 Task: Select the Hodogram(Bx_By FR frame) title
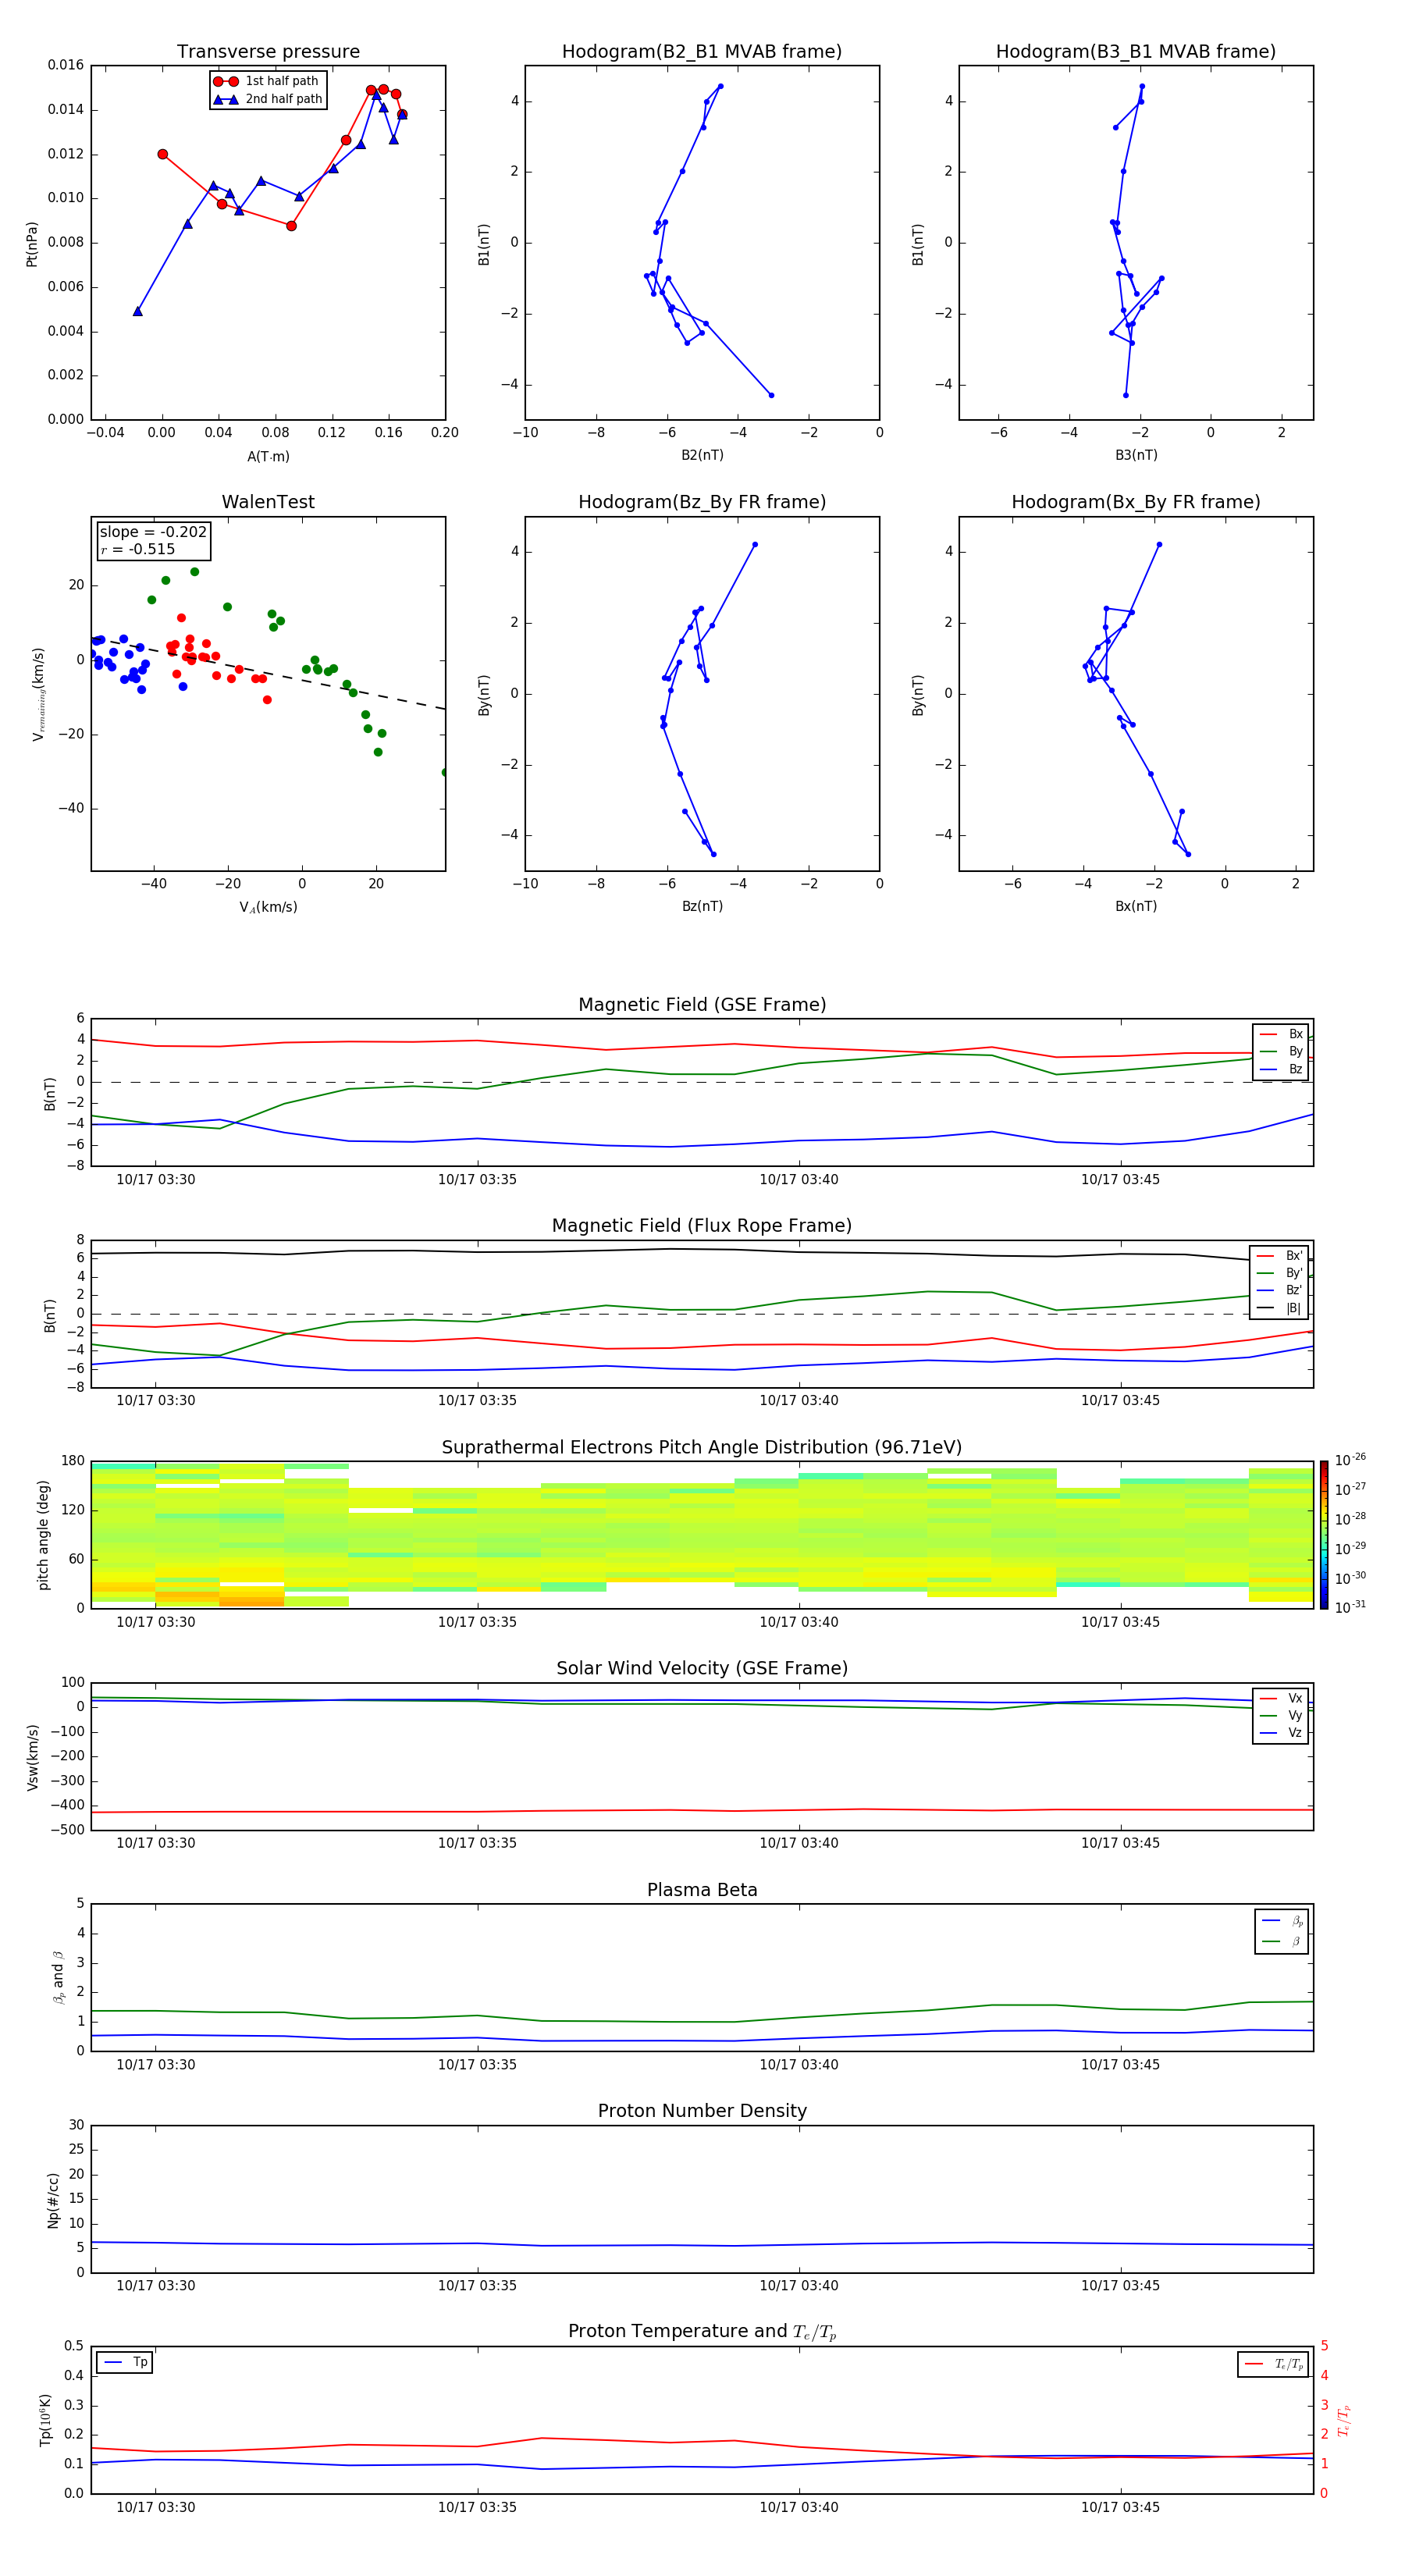pos(1136,502)
